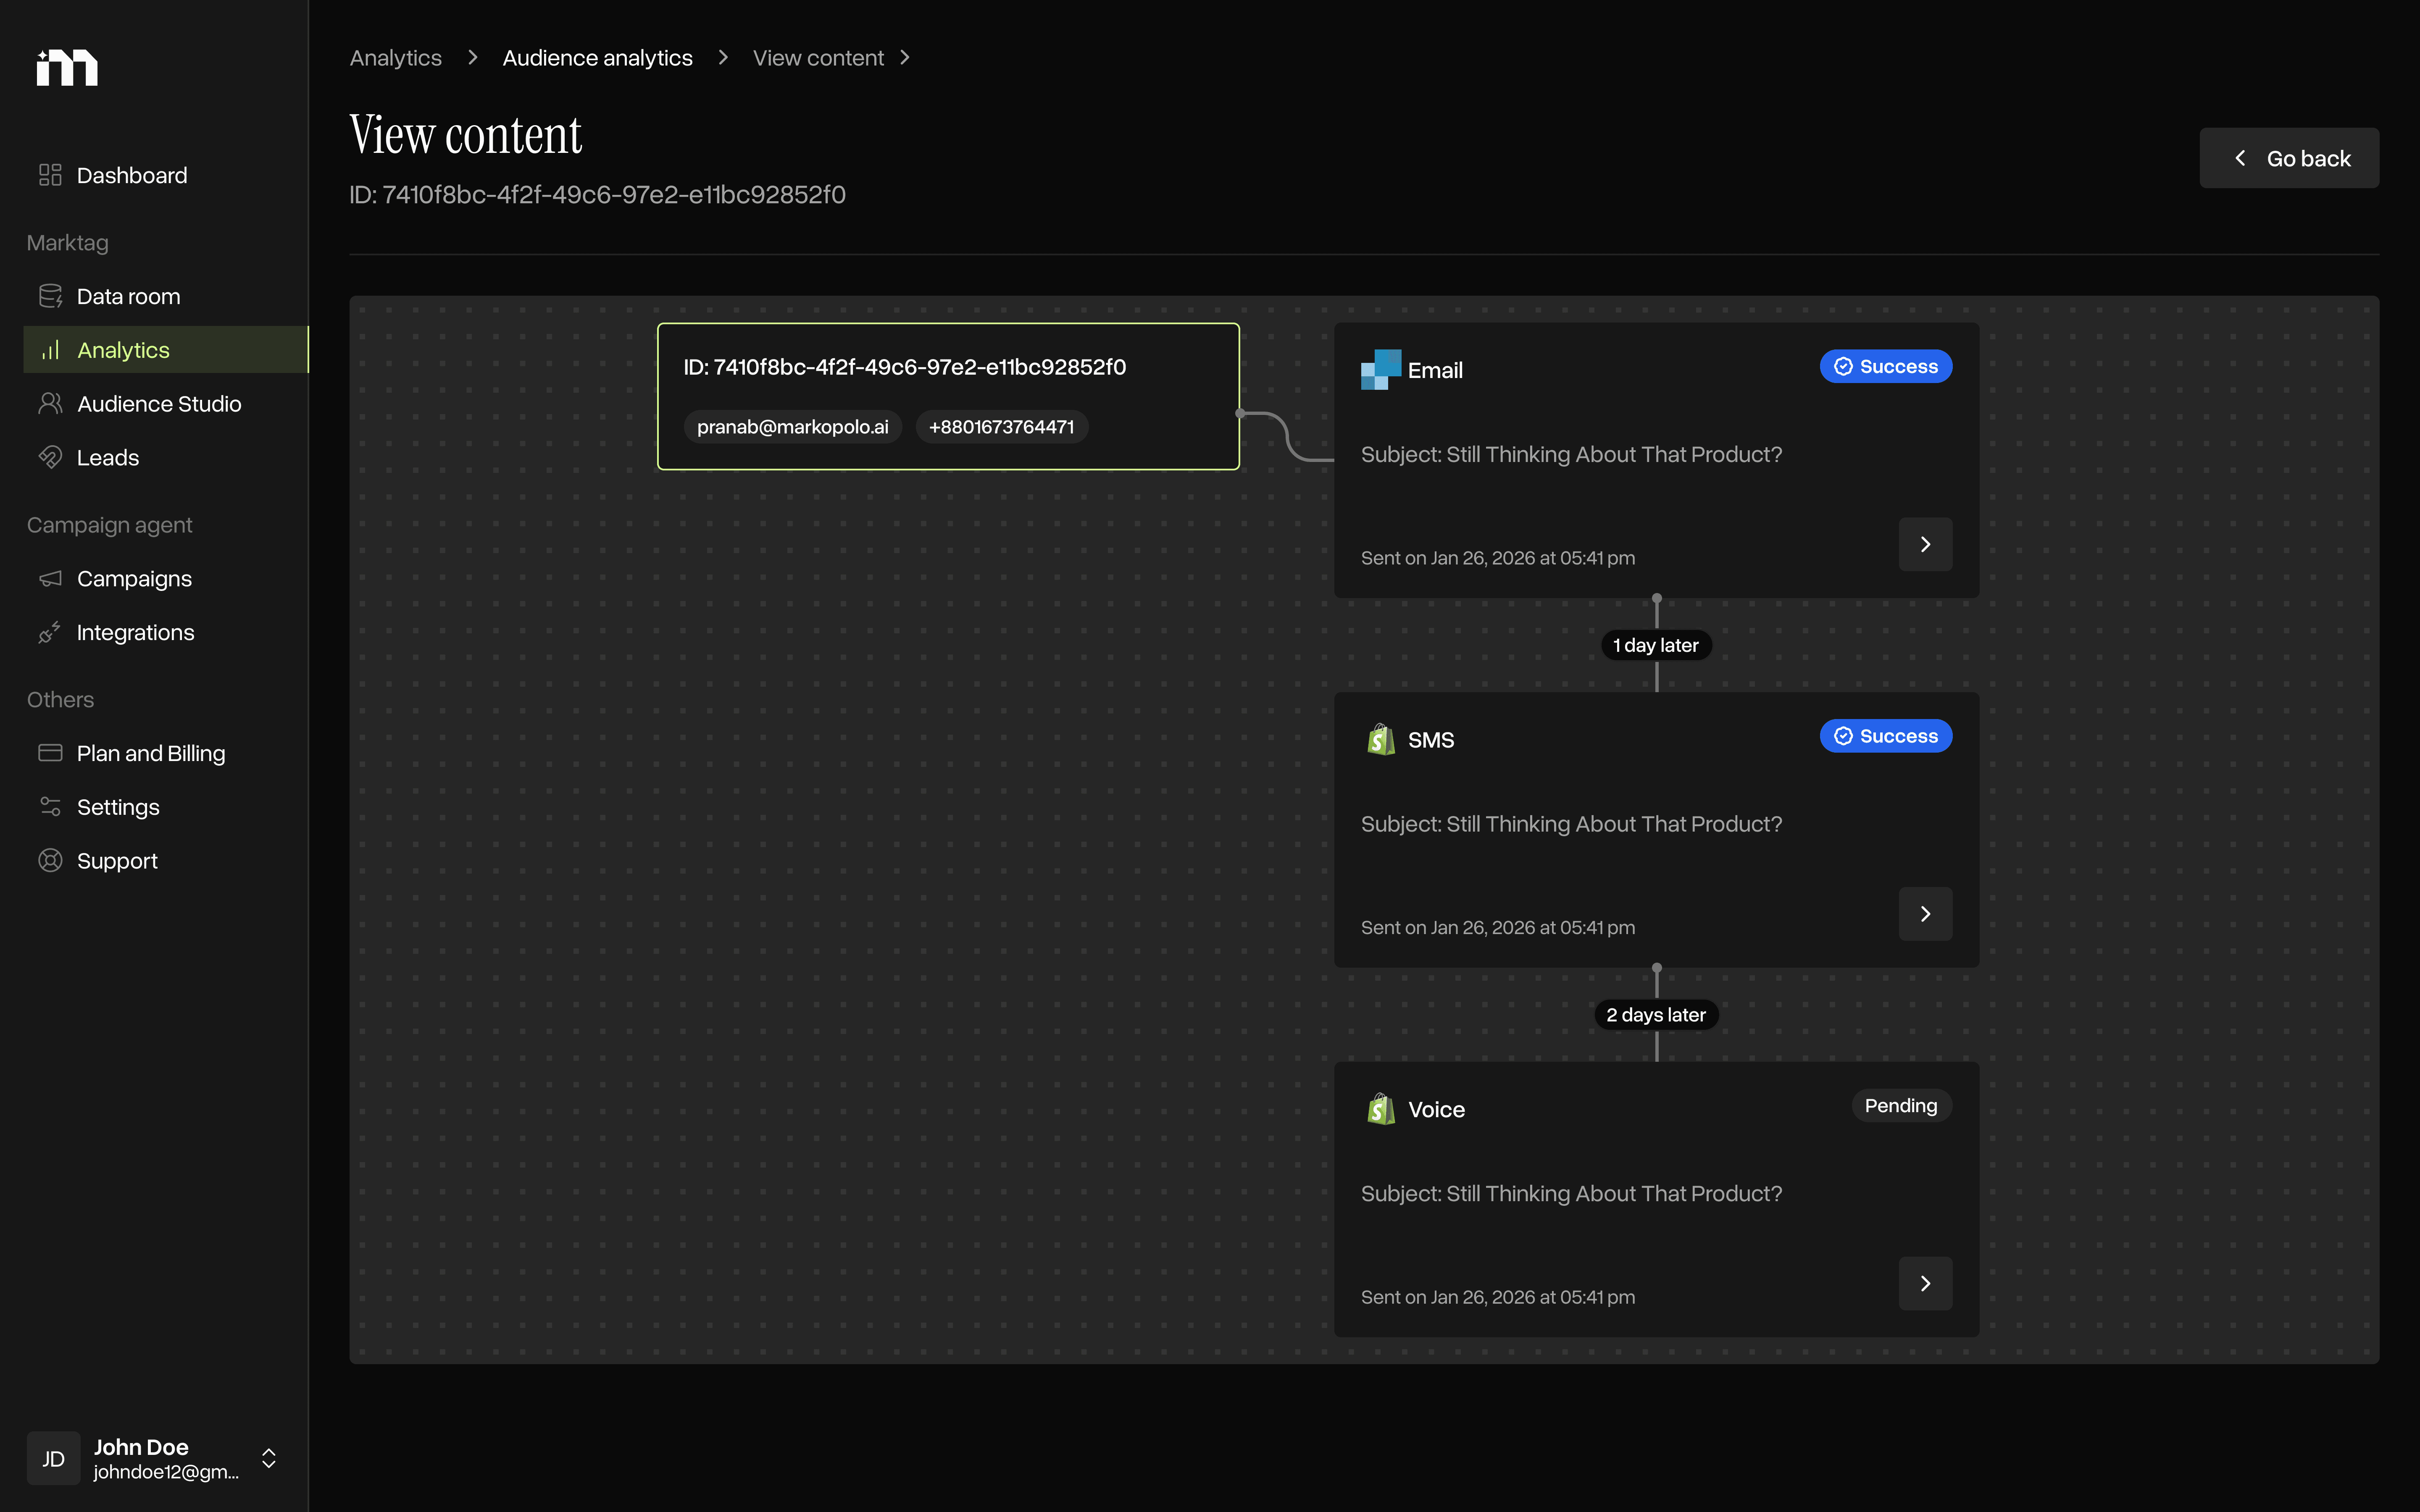Click the Voice Pending status badge
This screenshot has height=1512, width=2420.
click(x=1901, y=1106)
